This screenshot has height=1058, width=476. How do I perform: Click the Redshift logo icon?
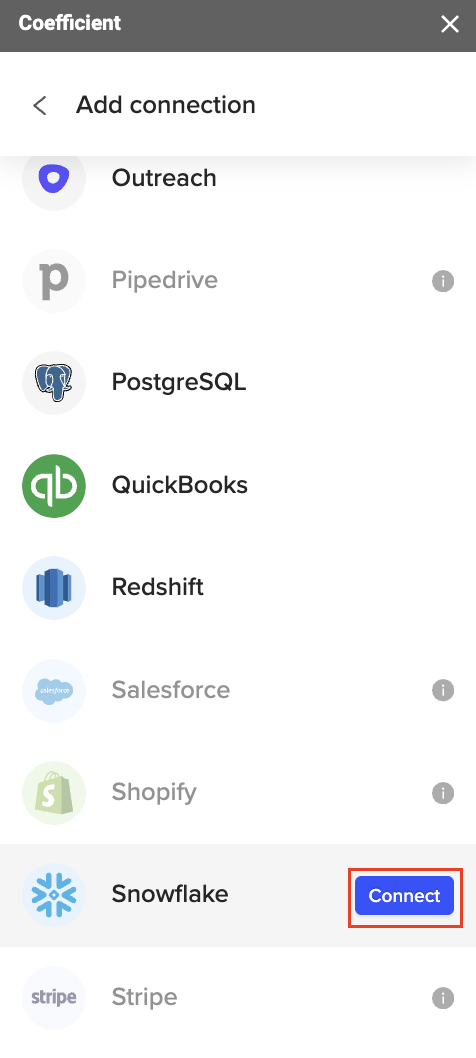(x=54, y=588)
